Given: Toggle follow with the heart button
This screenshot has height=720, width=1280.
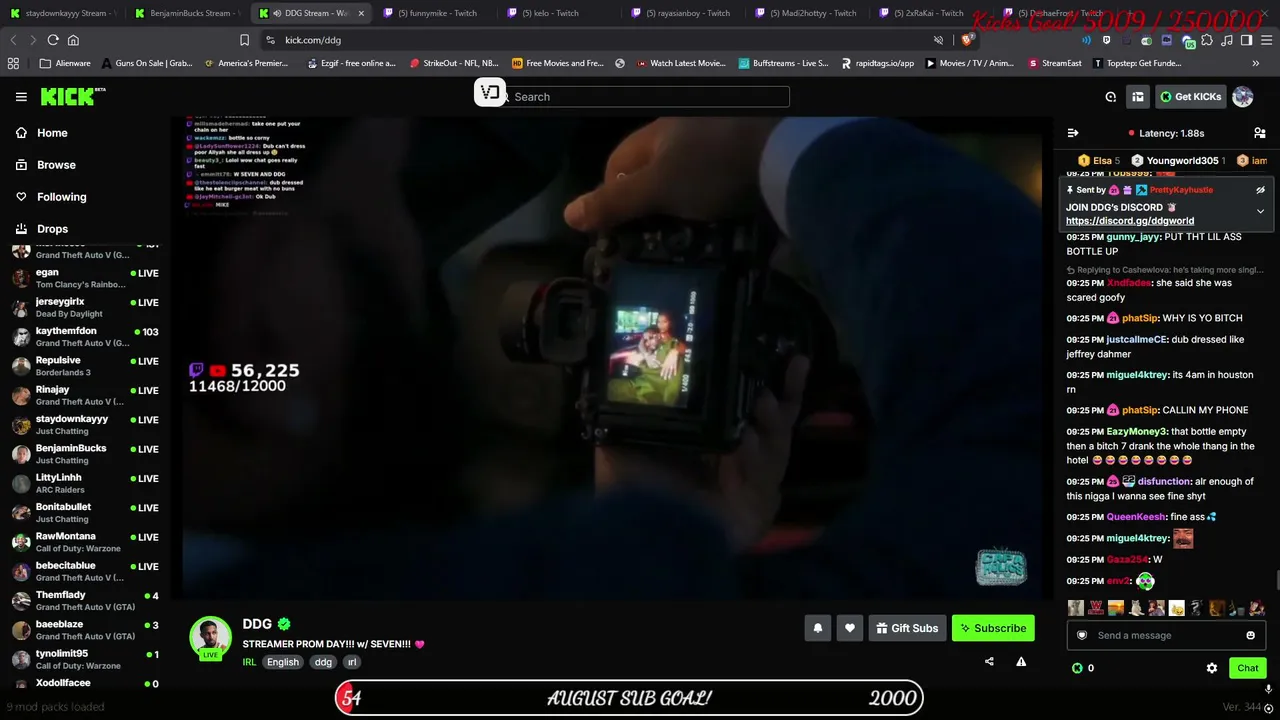Looking at the screenshot, I should tap(850, 628).
